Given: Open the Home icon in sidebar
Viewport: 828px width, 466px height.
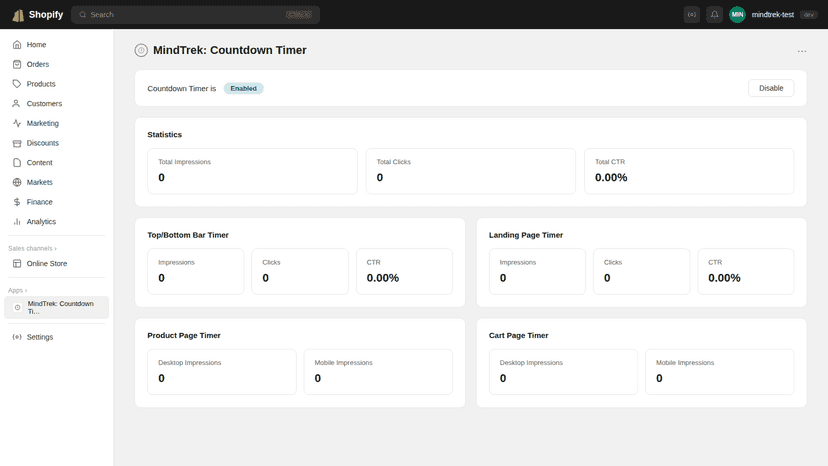Looking at the screenshot, I should click(x=17, y=44).
